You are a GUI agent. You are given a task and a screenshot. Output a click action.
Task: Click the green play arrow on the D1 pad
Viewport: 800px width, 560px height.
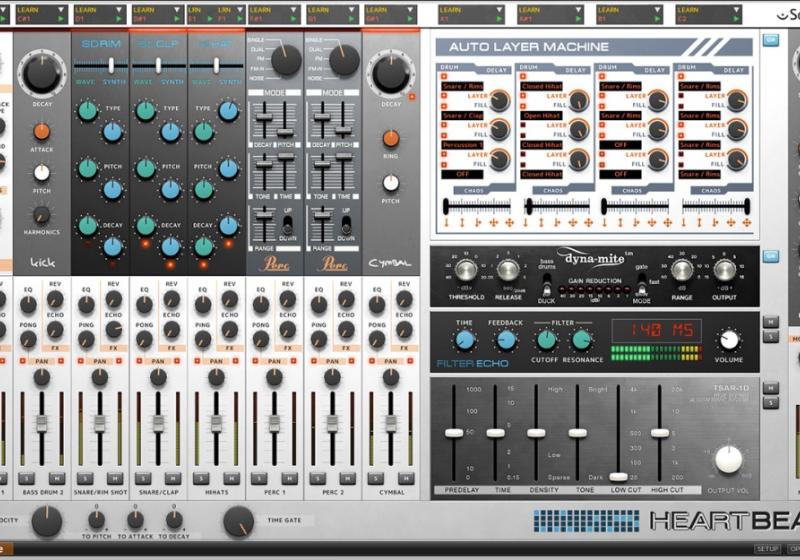pos(119,19)
